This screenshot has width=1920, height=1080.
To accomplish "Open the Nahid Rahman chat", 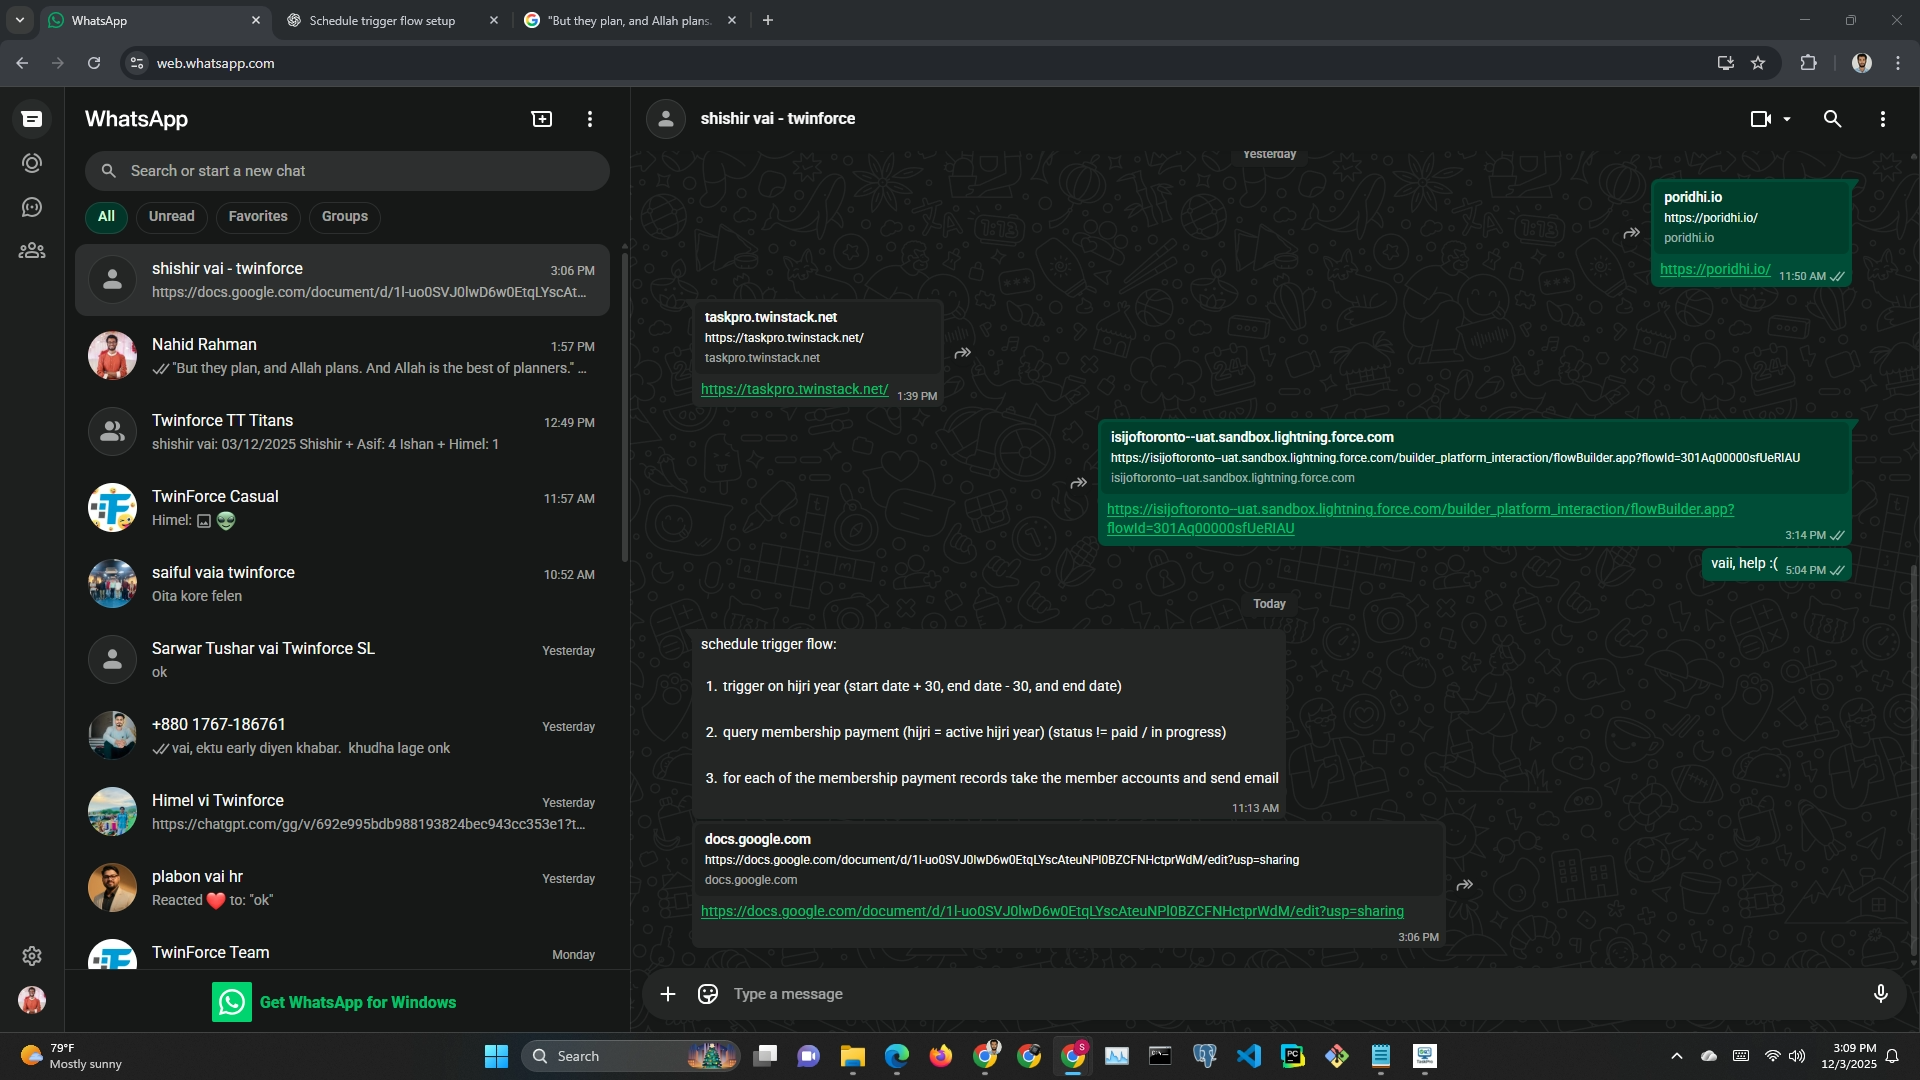I will pyautogui.click(x=342, y=356).
